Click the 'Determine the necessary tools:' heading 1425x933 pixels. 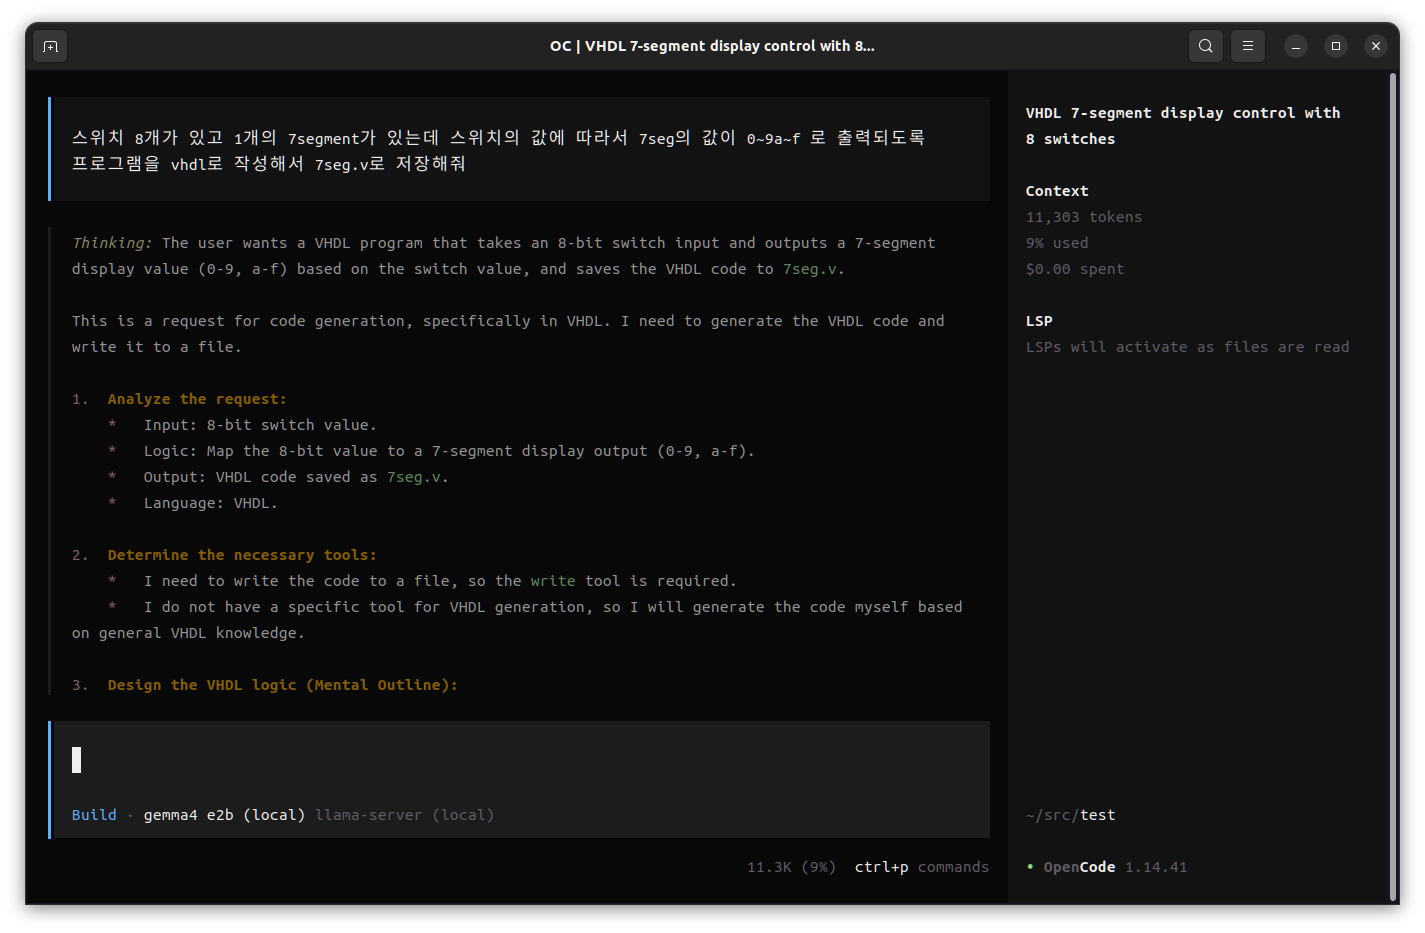(x=242, y=555)
